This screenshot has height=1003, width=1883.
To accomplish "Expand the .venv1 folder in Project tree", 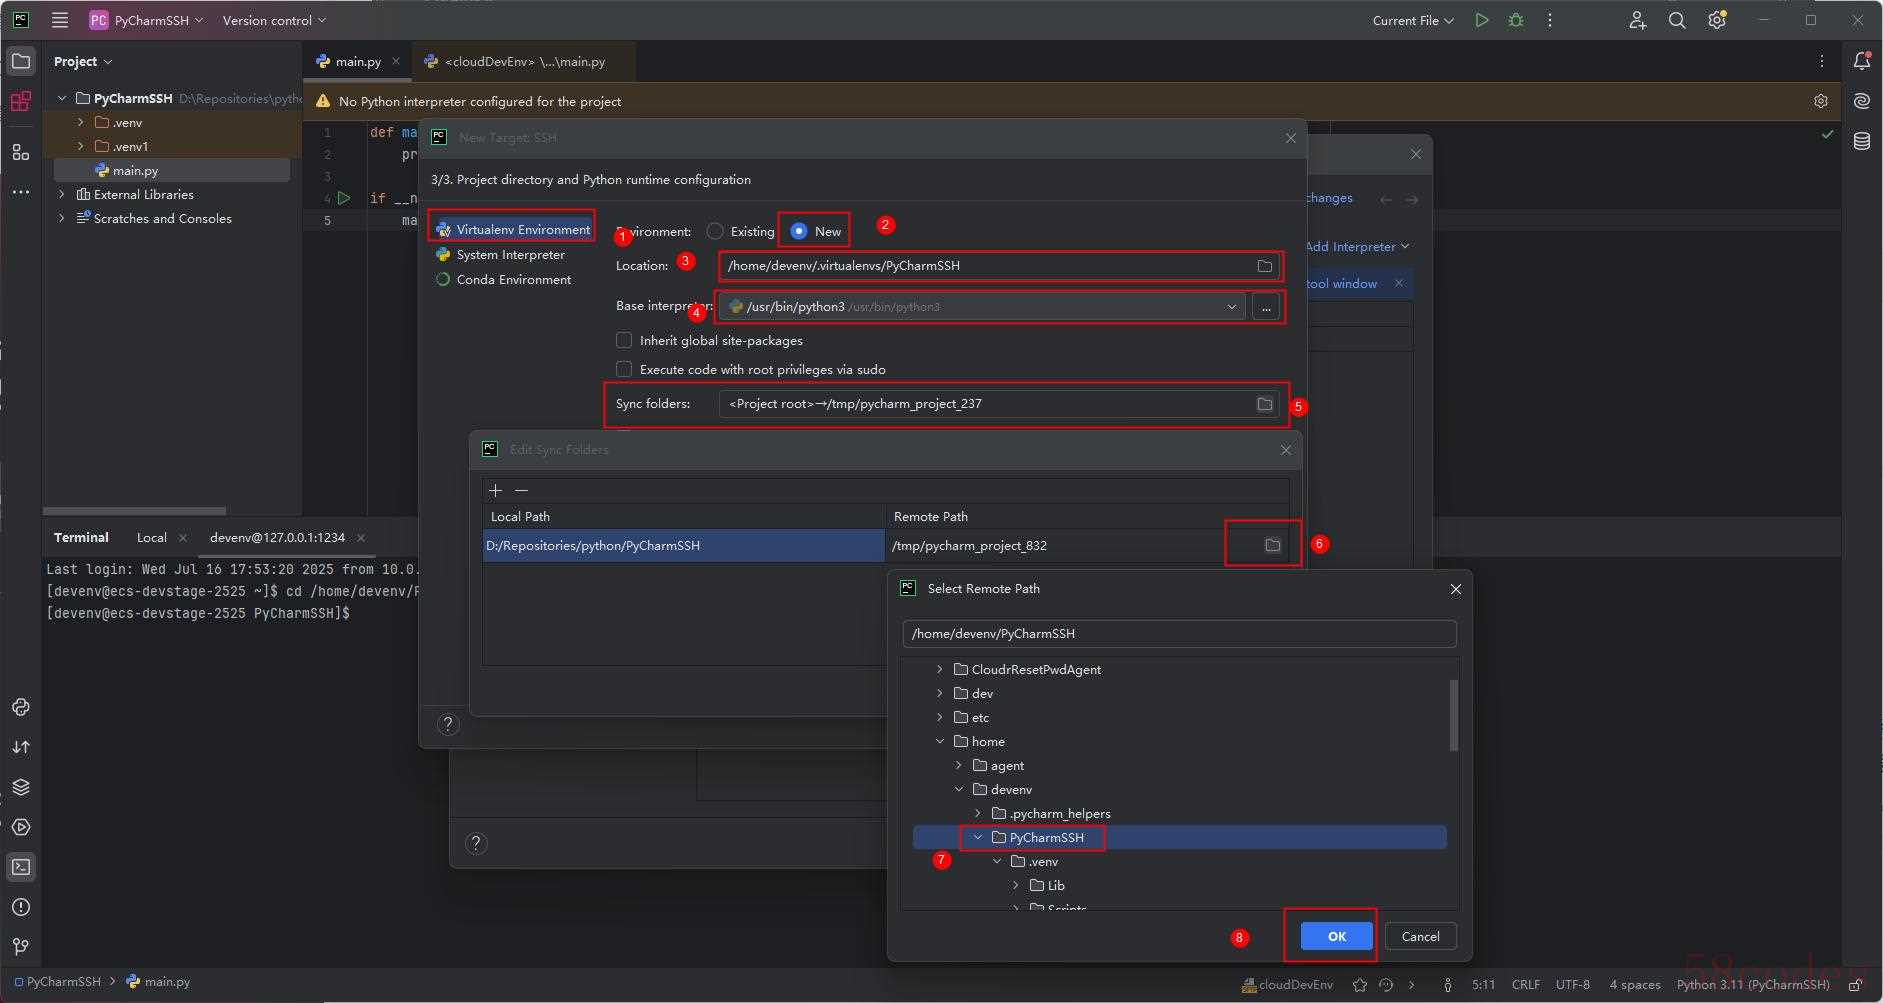I will (x=81, y=146).
